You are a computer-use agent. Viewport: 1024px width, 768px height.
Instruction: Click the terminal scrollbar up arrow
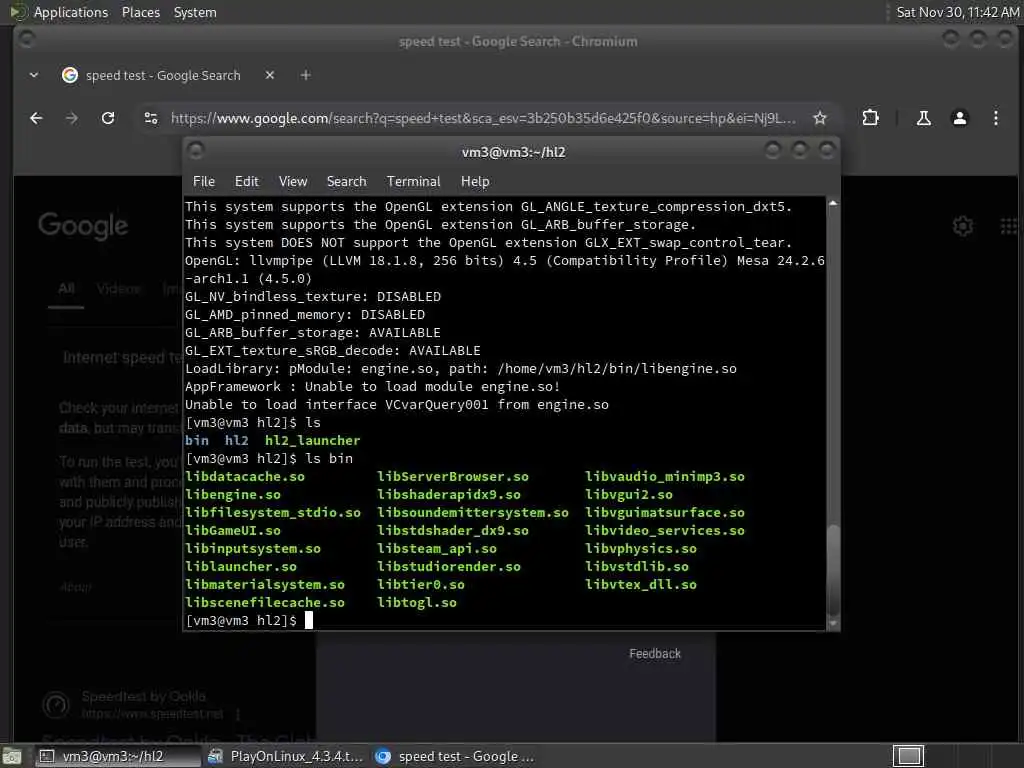click(x=833, y=204)
